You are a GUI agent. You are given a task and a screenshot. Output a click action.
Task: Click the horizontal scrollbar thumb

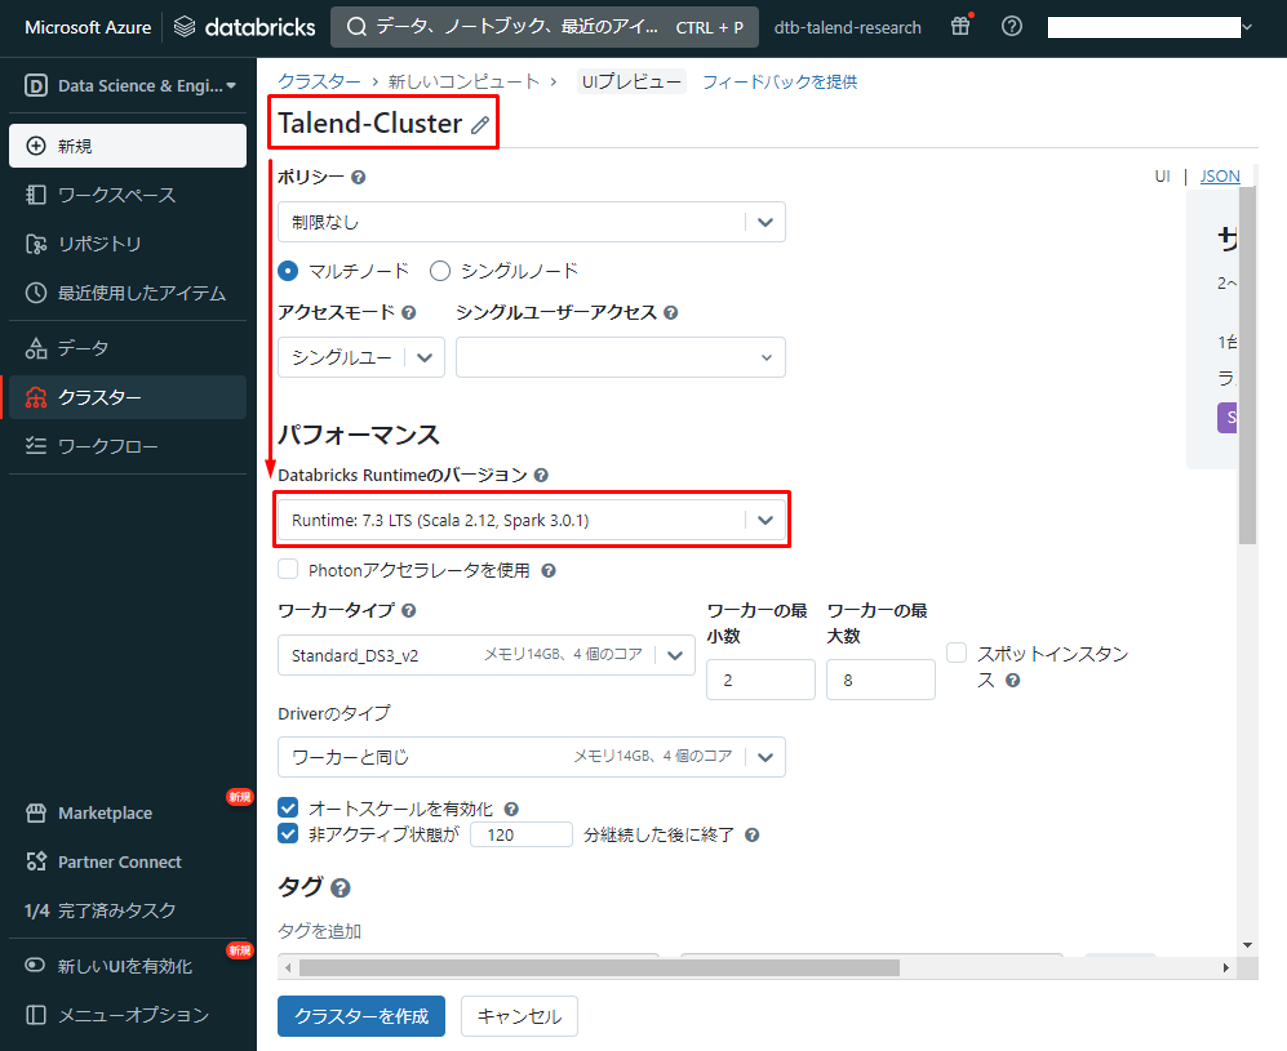pos(599,967)
